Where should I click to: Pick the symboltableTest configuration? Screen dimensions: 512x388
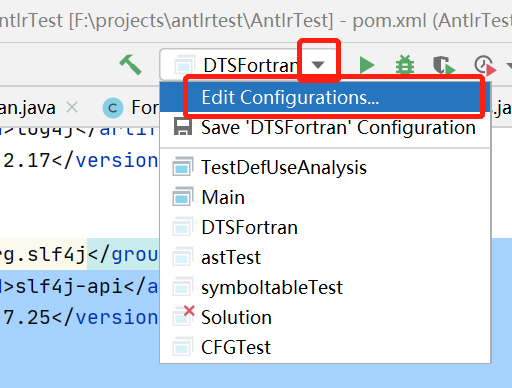point(325,287)
